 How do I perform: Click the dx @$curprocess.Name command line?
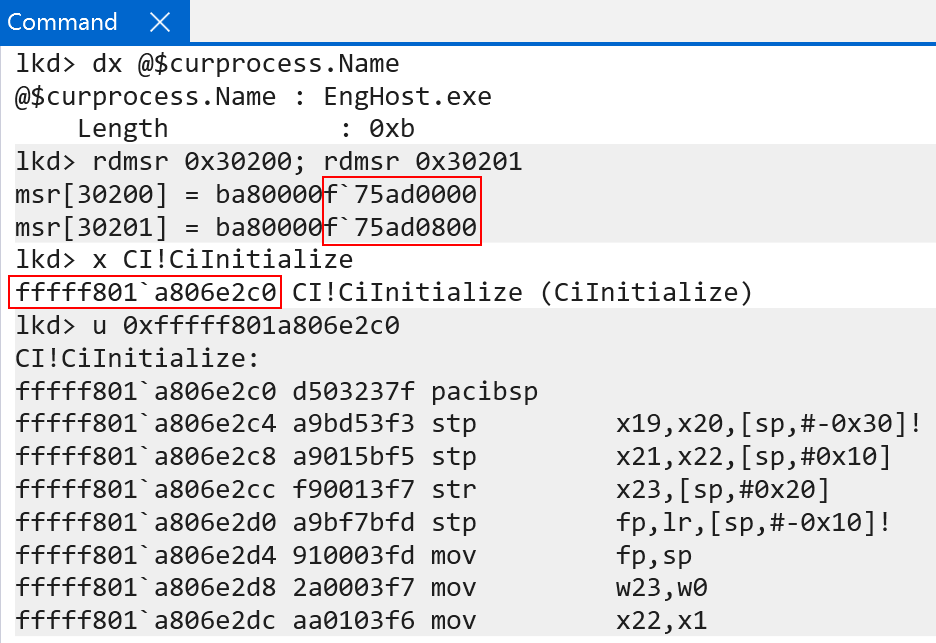(207, 64)
